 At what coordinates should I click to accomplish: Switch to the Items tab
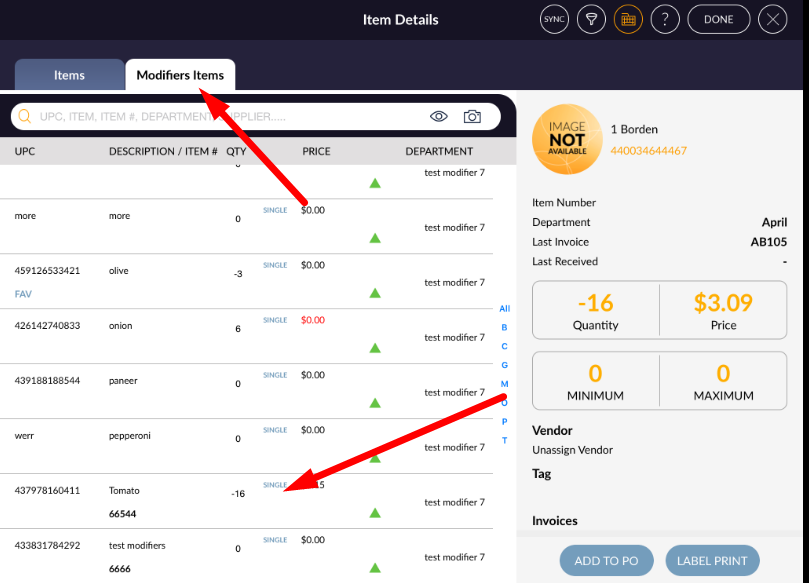69,75
